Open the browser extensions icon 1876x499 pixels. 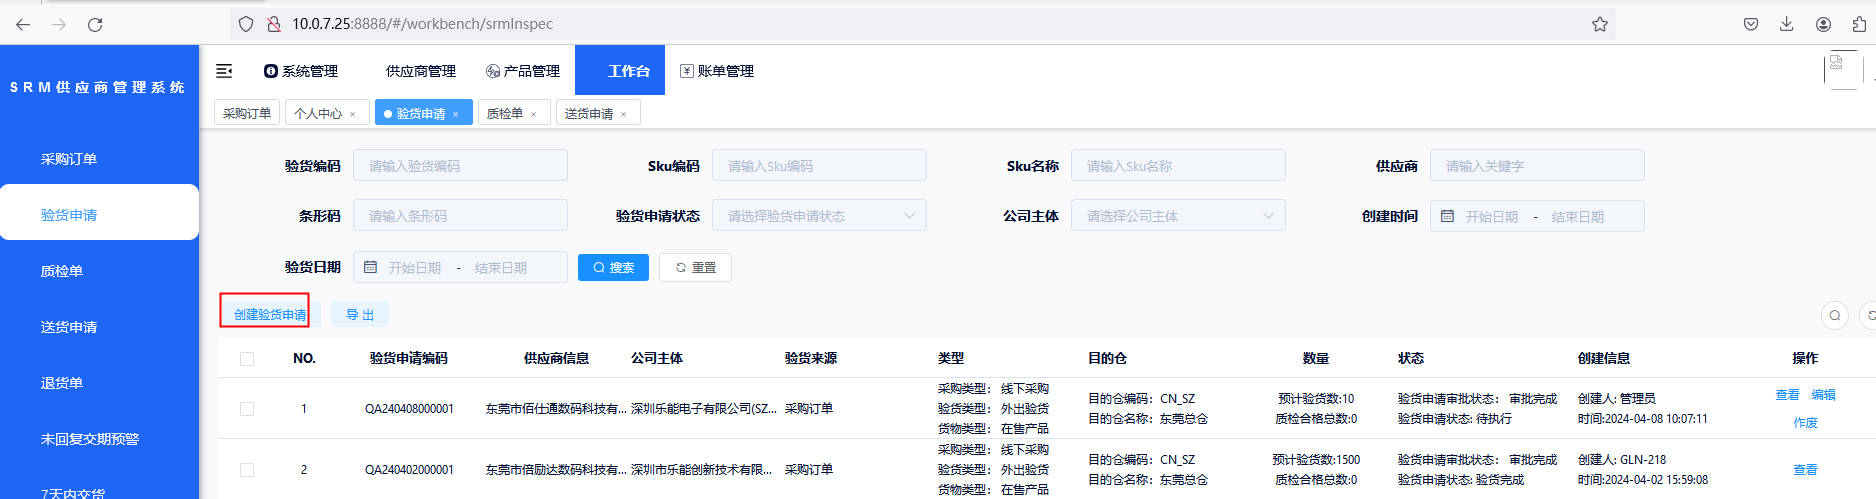(1859, 24)
